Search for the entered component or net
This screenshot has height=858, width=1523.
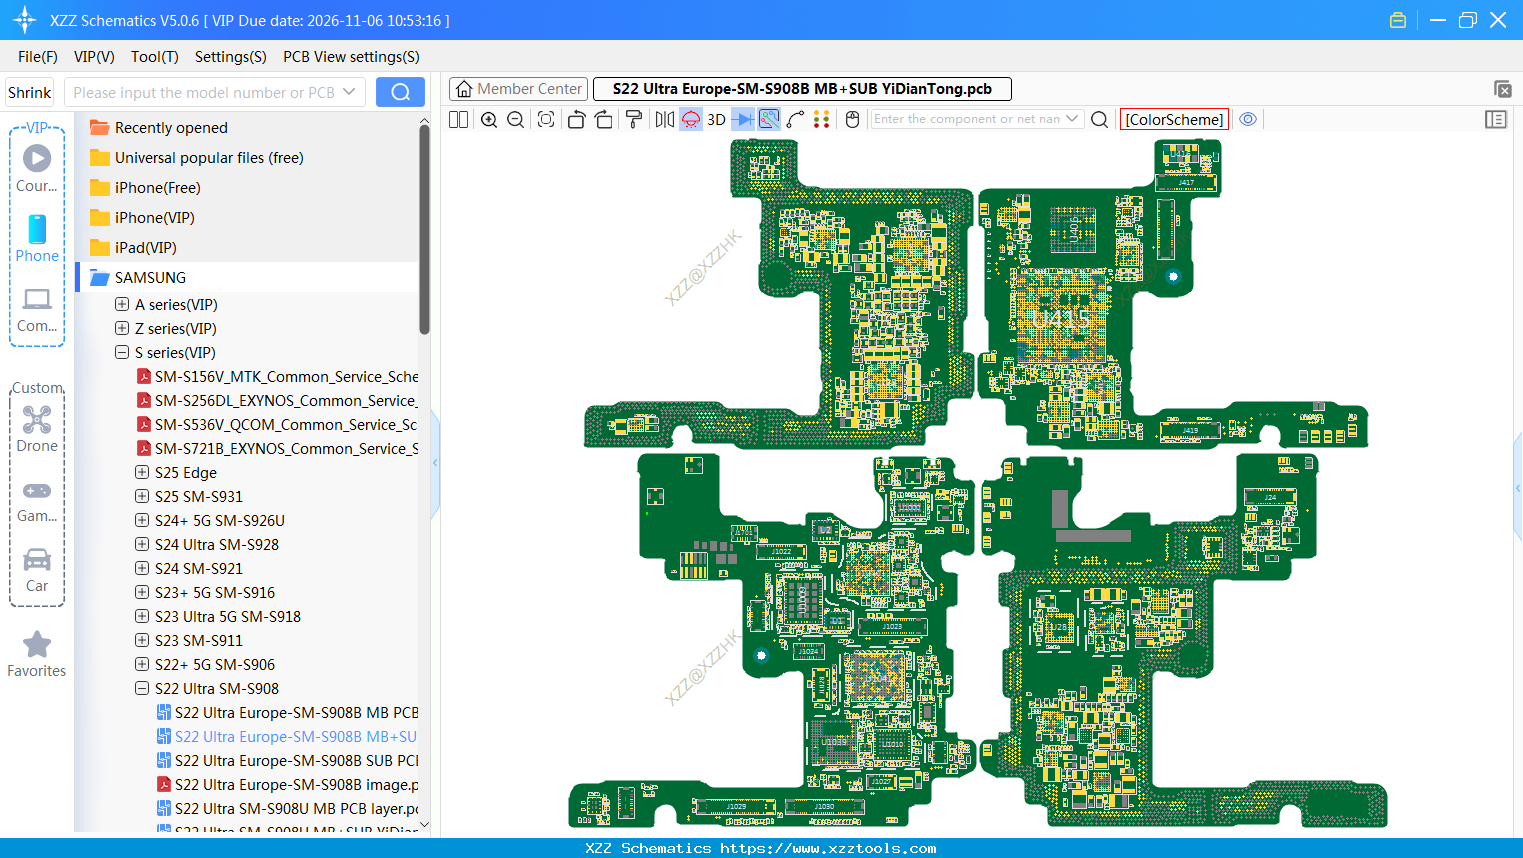pyautogui.click(x=1099, y=120)
